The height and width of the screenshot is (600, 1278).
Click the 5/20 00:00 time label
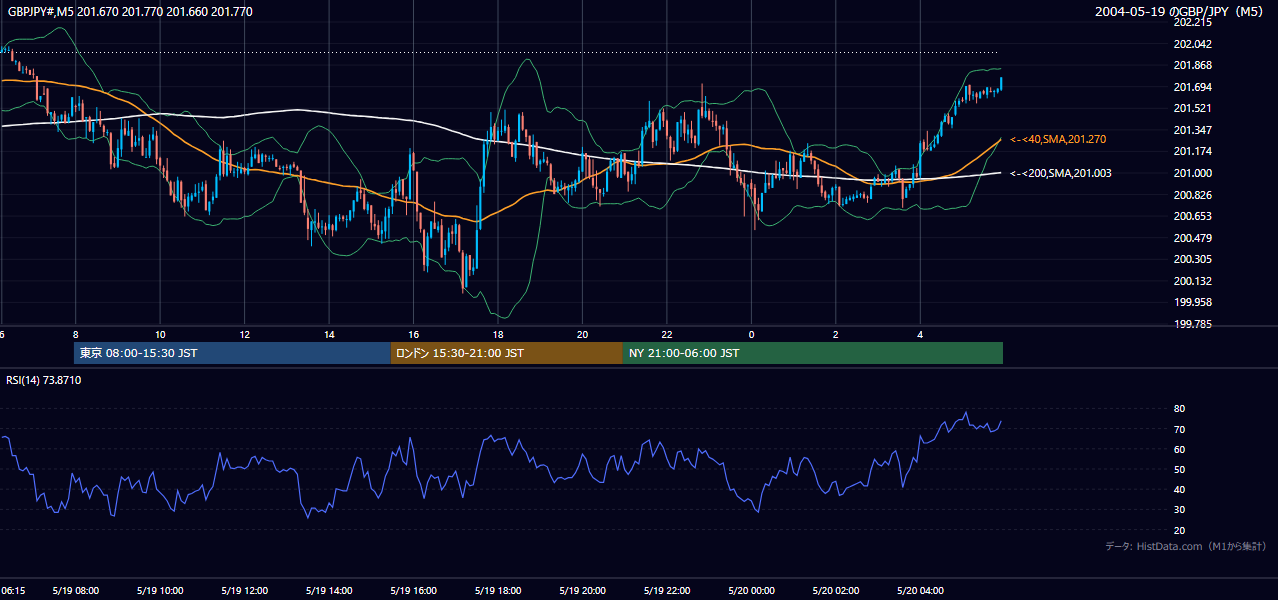coord(751,591)
